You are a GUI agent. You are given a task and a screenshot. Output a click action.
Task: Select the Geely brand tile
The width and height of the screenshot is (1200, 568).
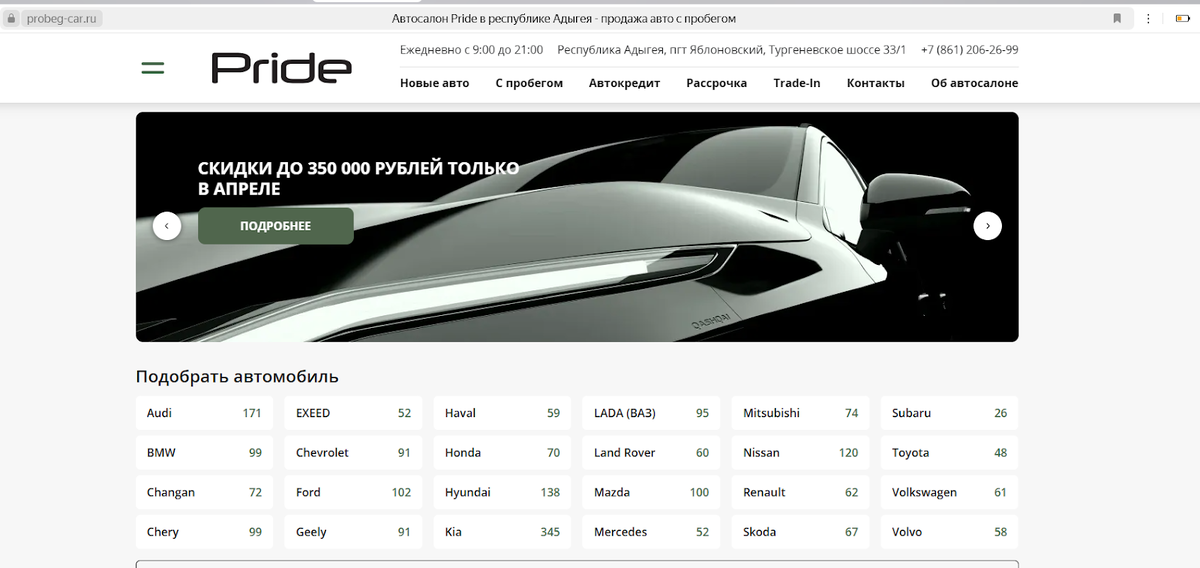point(352,532)
